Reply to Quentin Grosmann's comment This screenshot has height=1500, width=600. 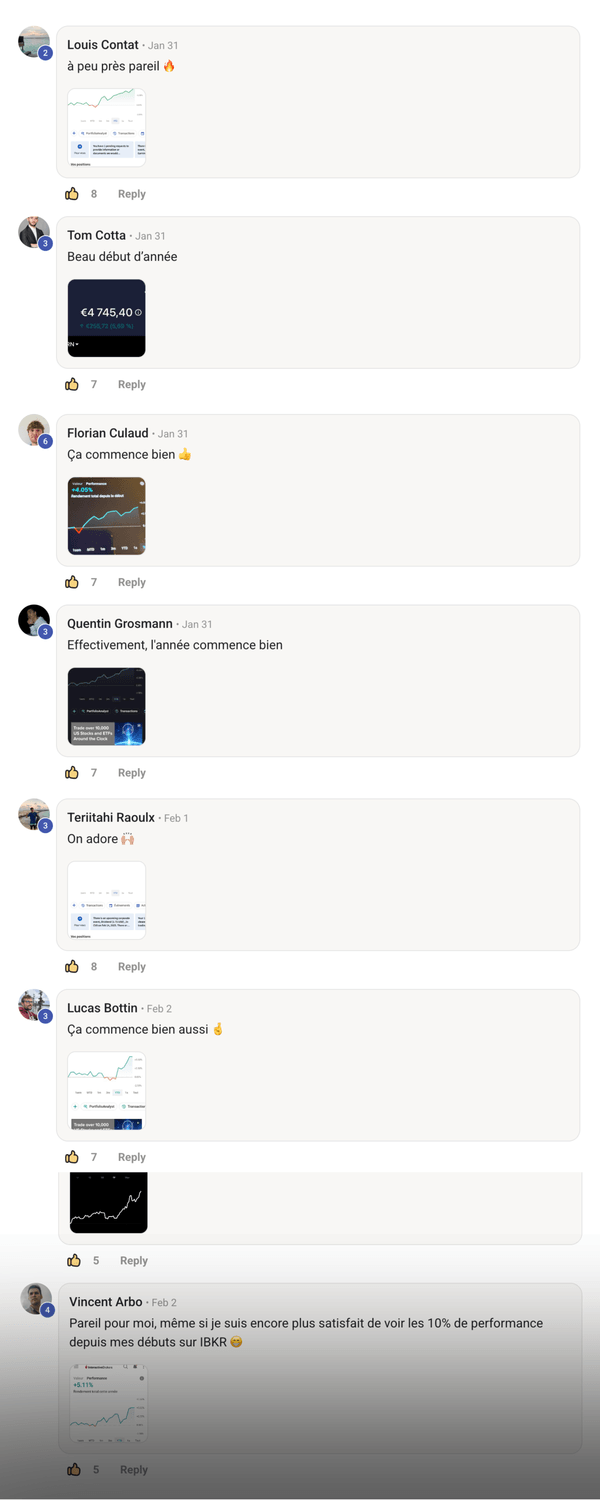[x=132, y=772]
